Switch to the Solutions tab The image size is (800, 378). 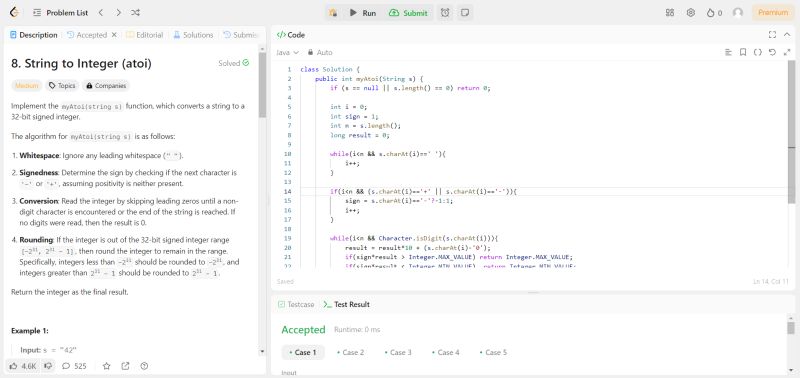(193, 35)
